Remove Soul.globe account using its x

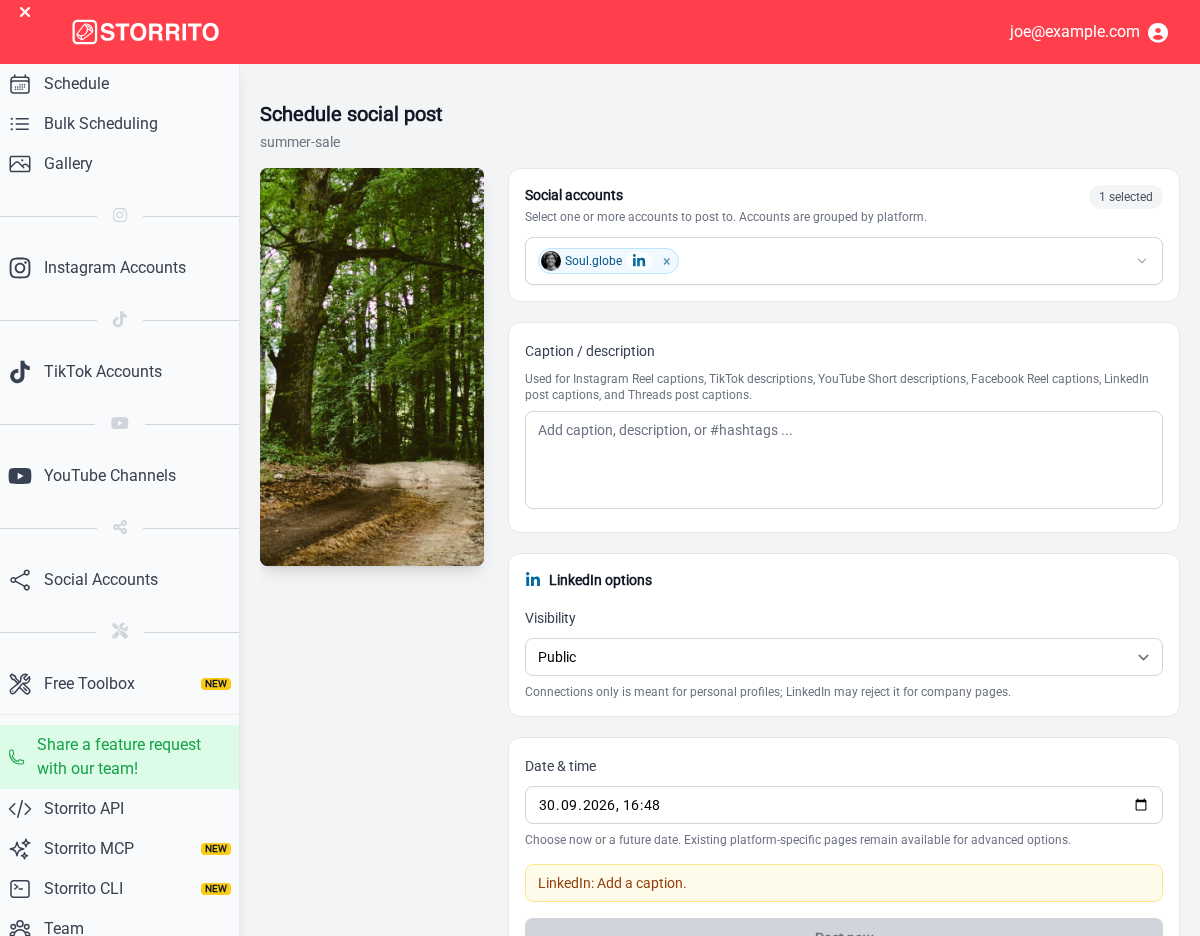(x=667, y=262)
